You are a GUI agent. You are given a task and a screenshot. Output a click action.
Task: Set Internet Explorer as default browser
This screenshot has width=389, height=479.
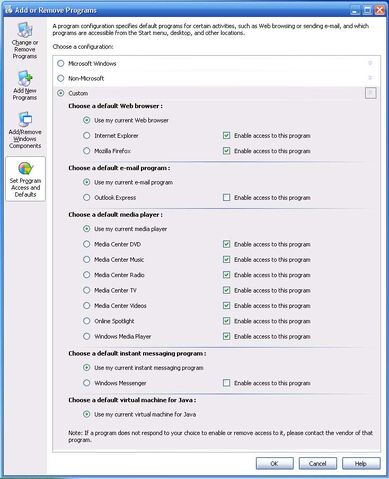[x=87, y=135]
